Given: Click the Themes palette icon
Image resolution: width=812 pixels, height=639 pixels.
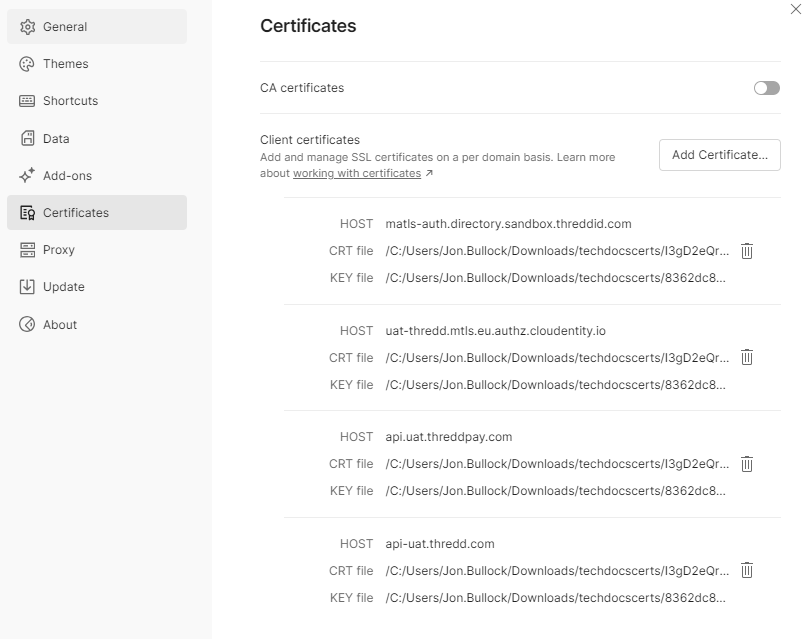Looking at the screenshot, I should (27, 64).
